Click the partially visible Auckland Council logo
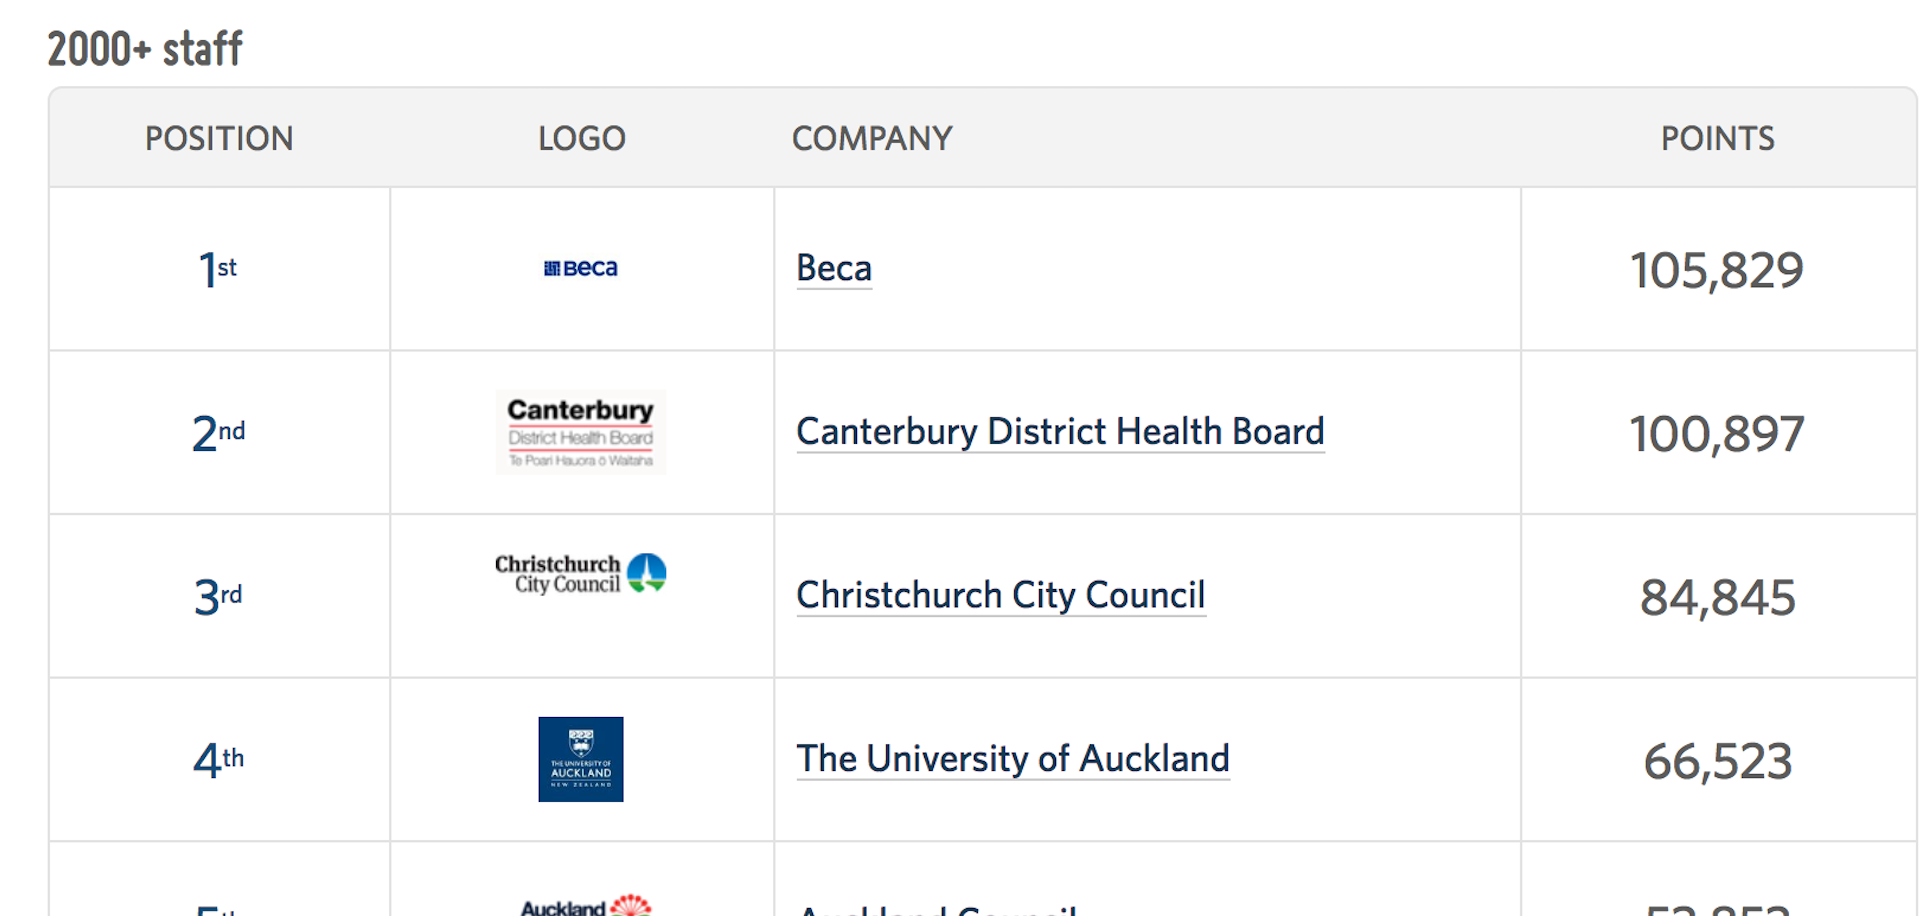Viewport: 1932px width, 916px height. point(586,905)
